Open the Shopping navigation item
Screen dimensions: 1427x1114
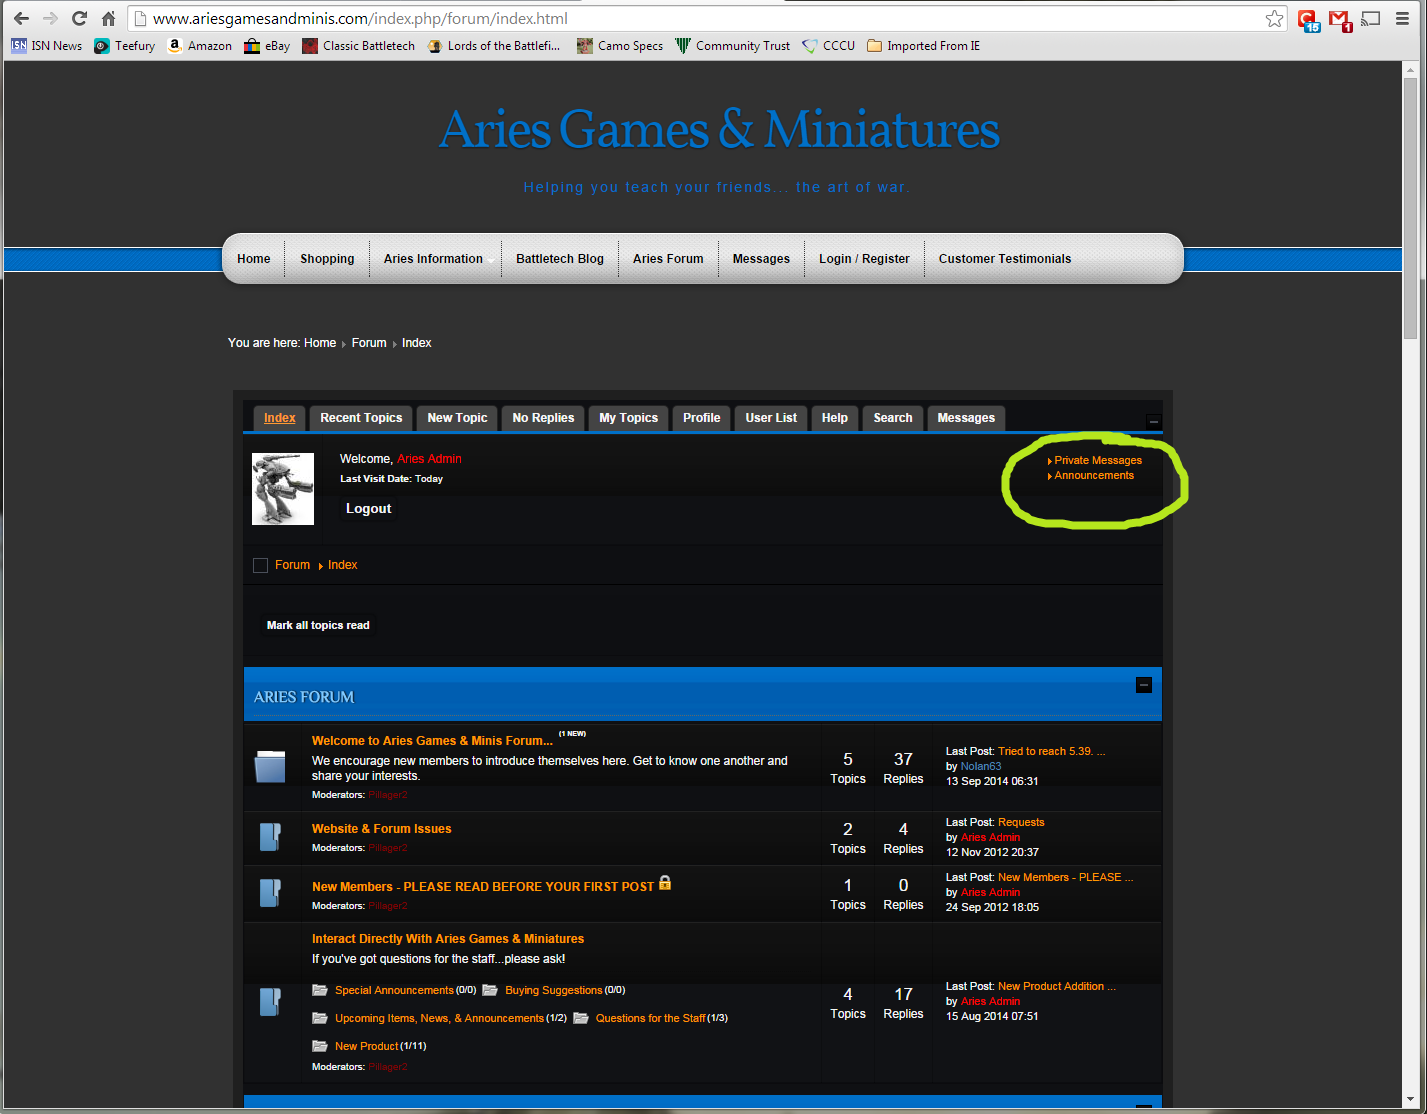[327, 259]
